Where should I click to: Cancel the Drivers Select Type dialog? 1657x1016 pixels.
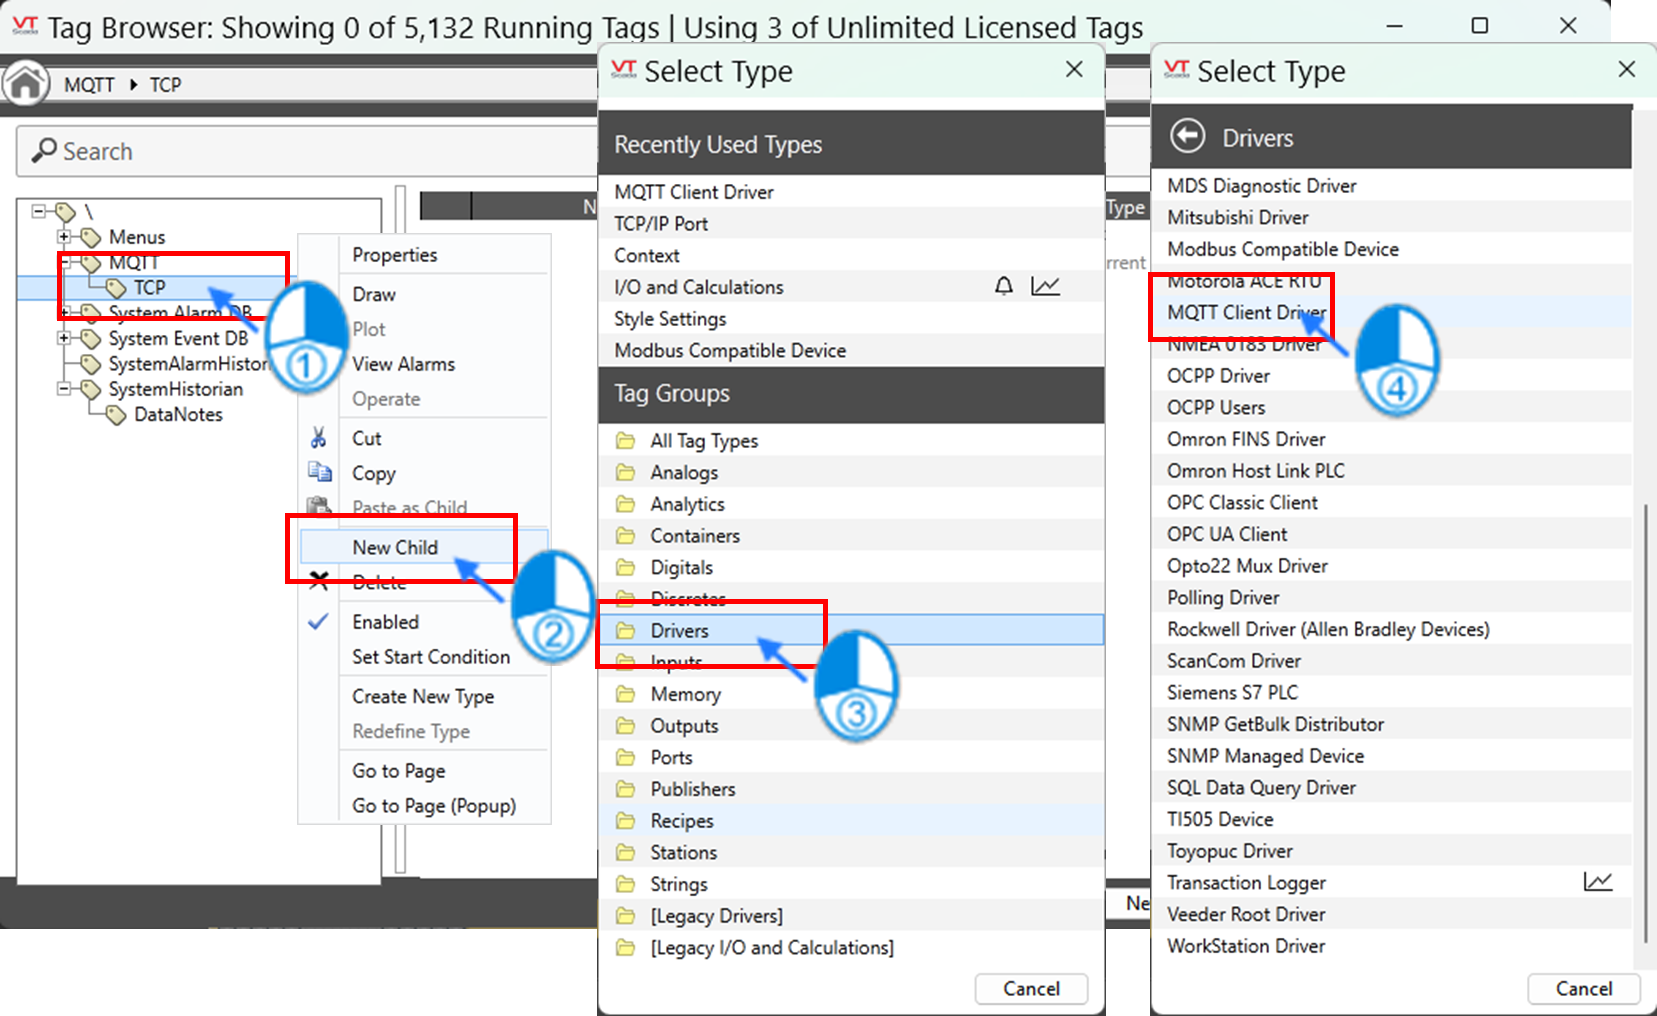(x=1584, y=988)
